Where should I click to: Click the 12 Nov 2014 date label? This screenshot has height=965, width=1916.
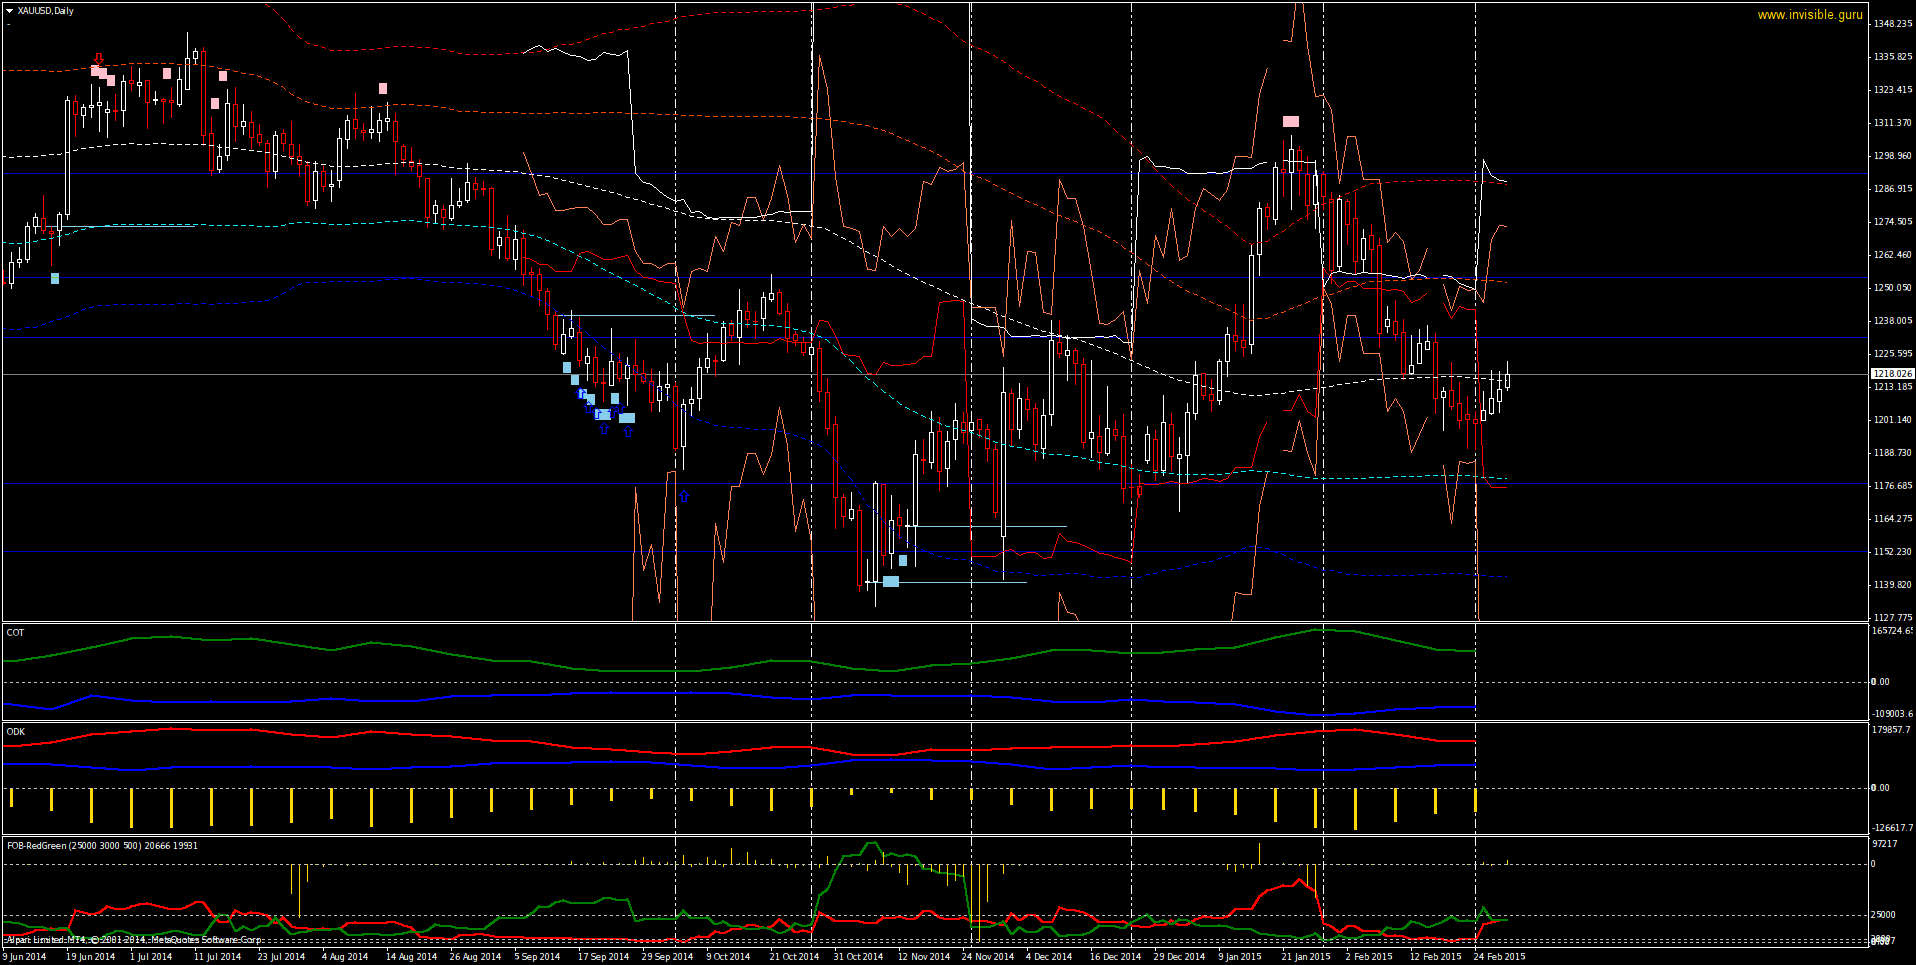click(923, 956)
